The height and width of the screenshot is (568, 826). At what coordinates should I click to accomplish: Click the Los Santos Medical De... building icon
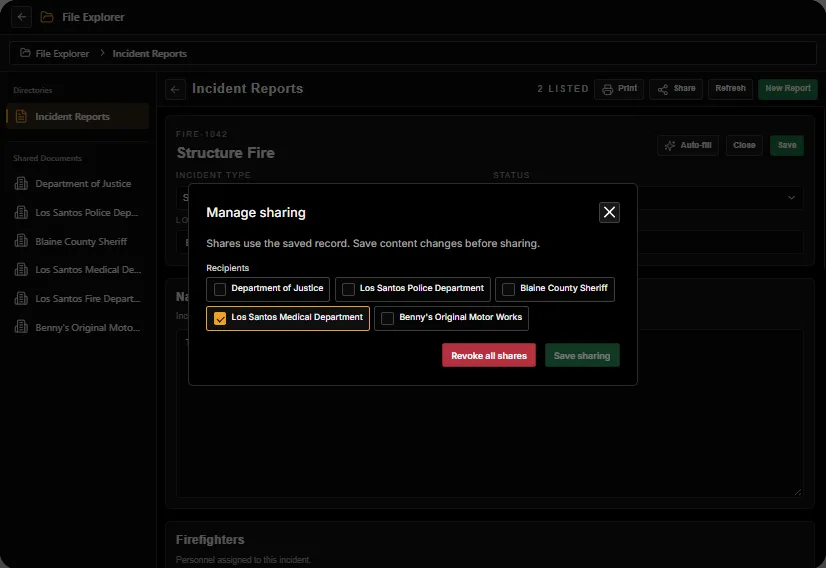point(21,270)
